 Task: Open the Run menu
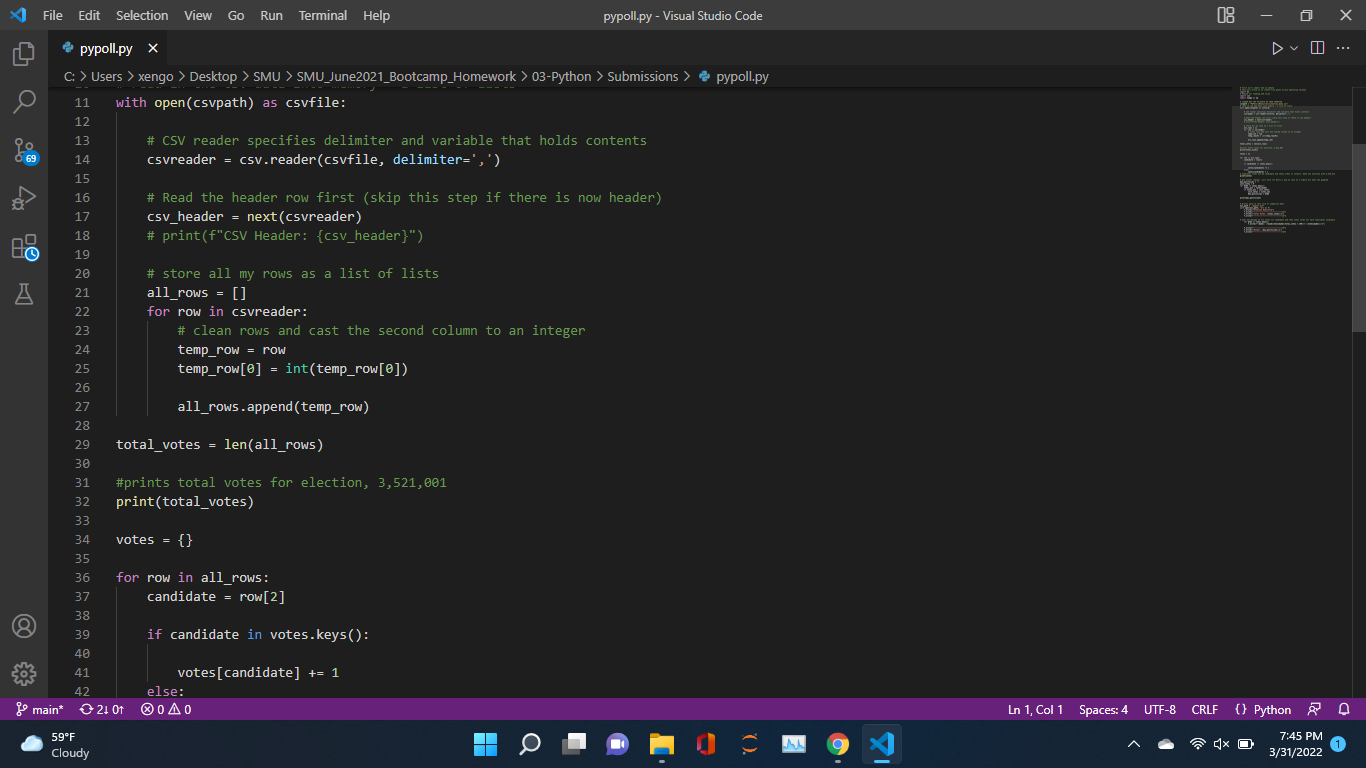tap(271, 15)
